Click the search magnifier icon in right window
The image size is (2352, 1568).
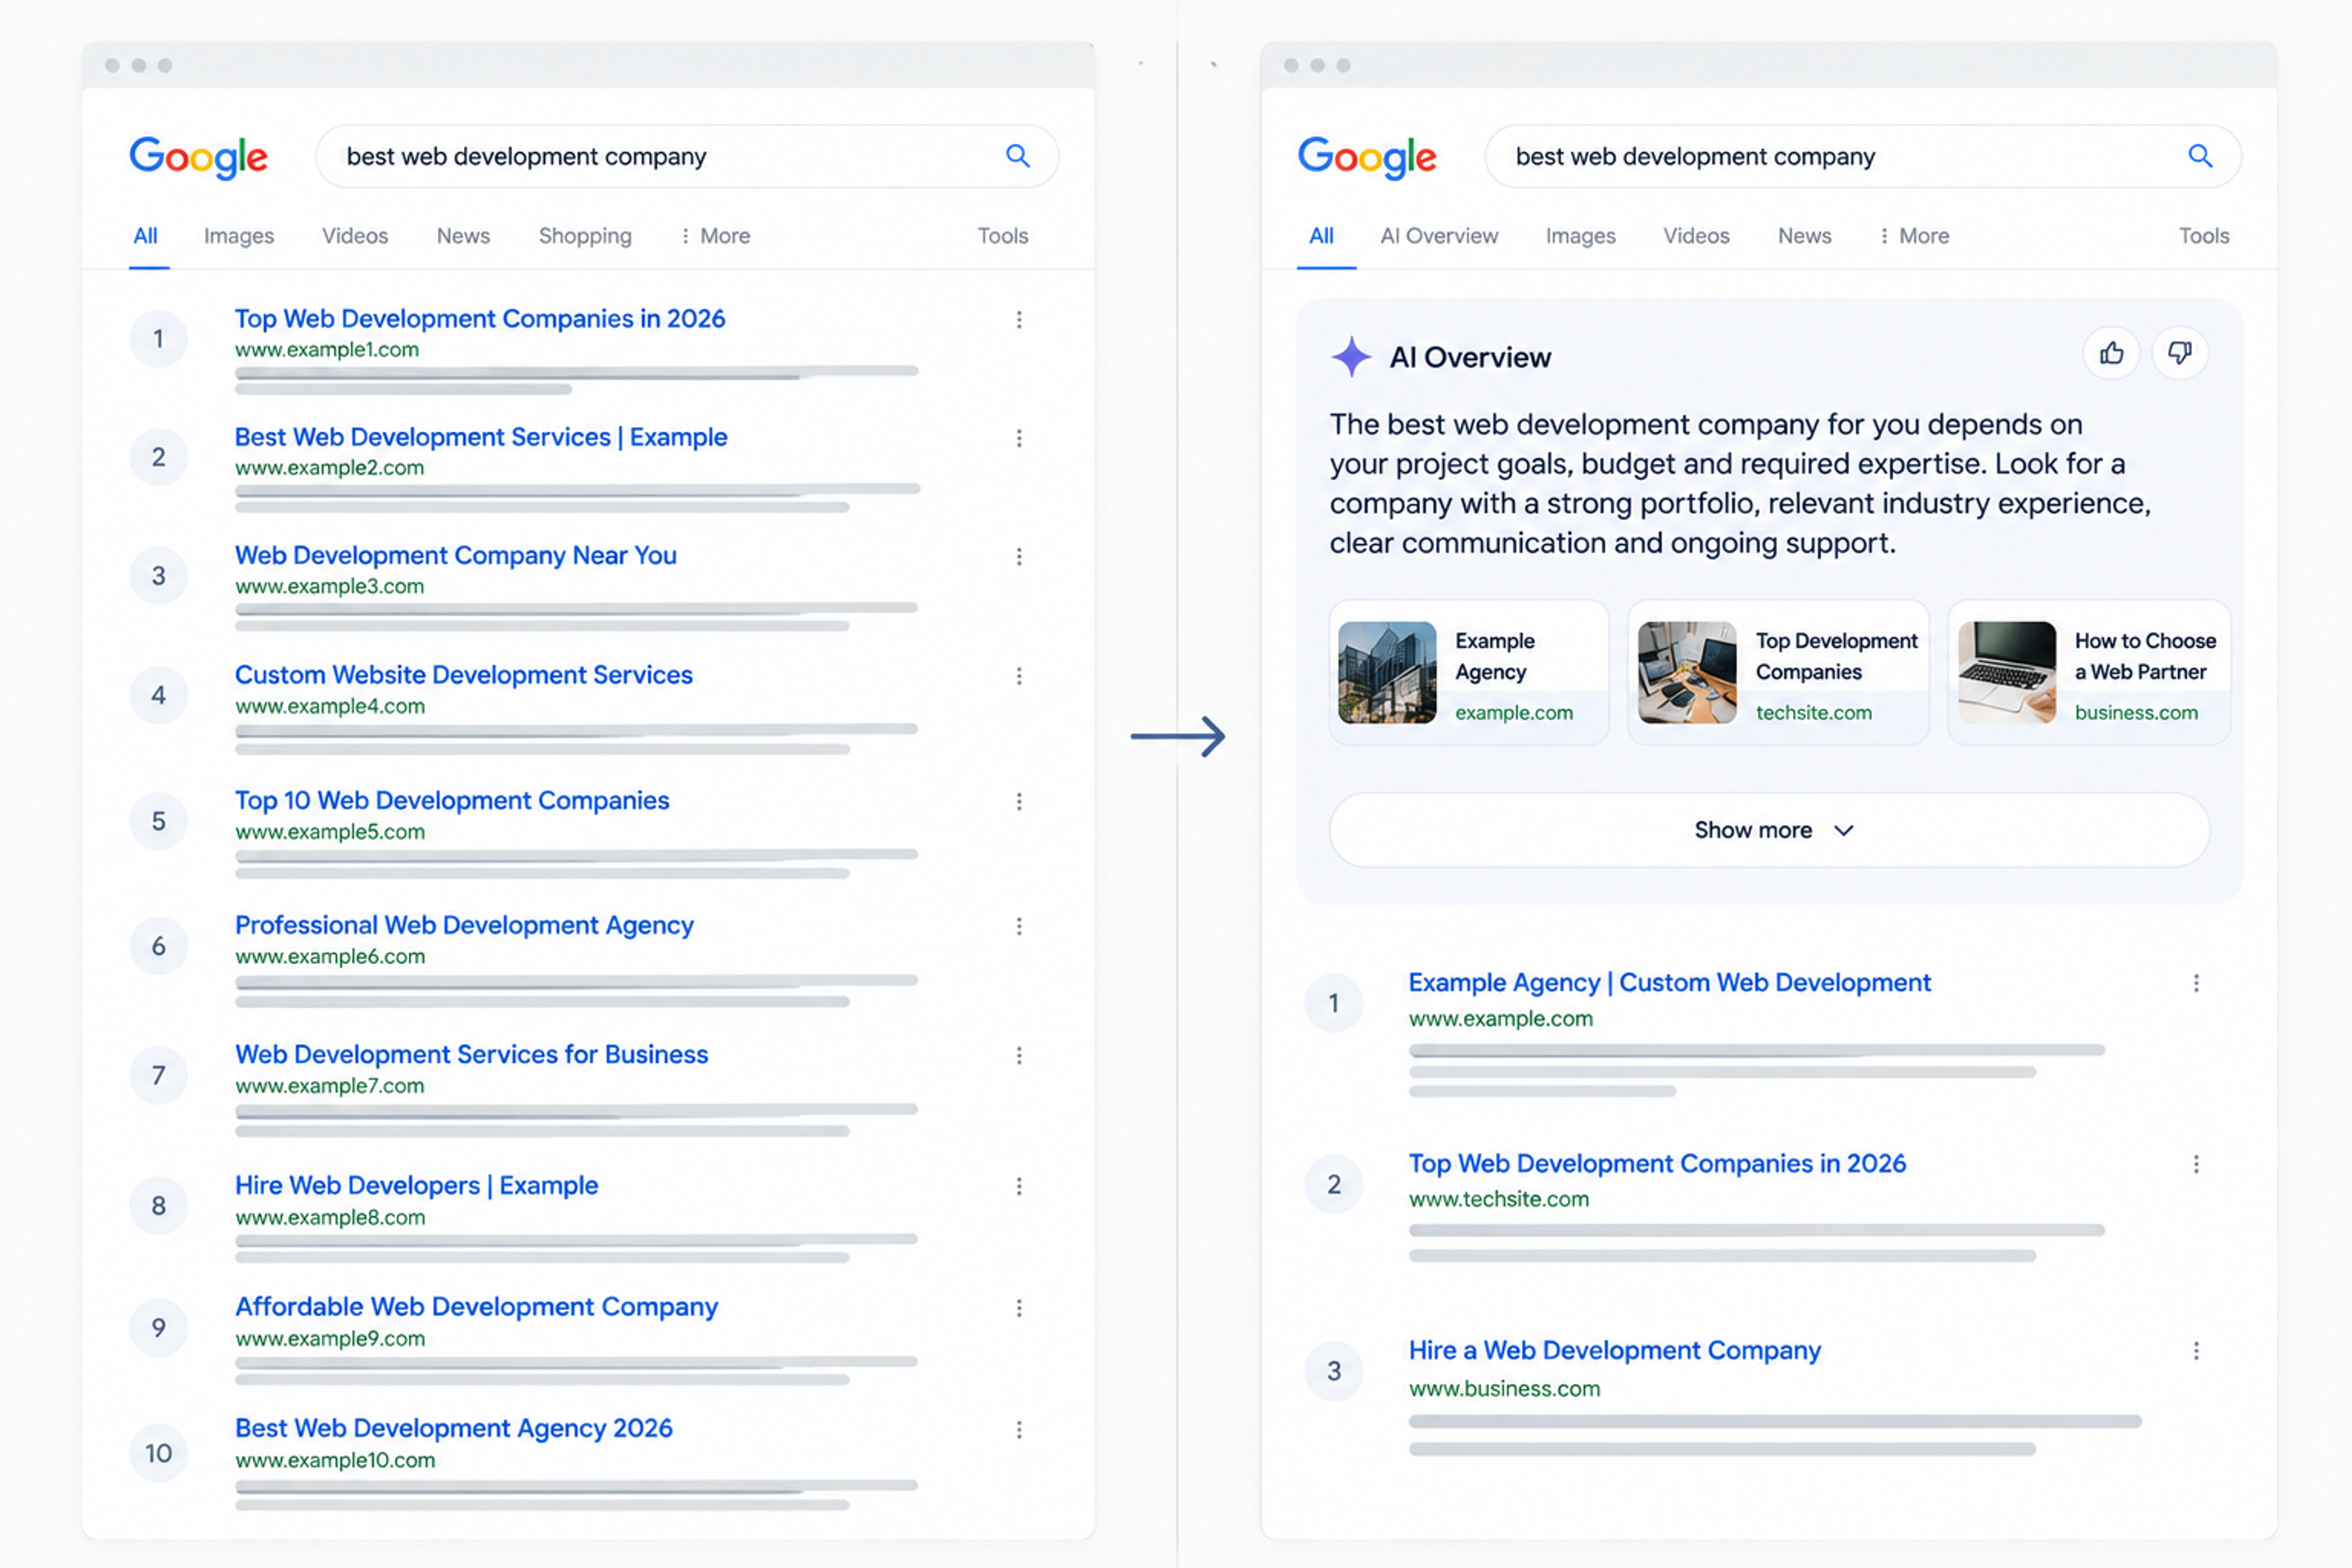coord(2199,156)
